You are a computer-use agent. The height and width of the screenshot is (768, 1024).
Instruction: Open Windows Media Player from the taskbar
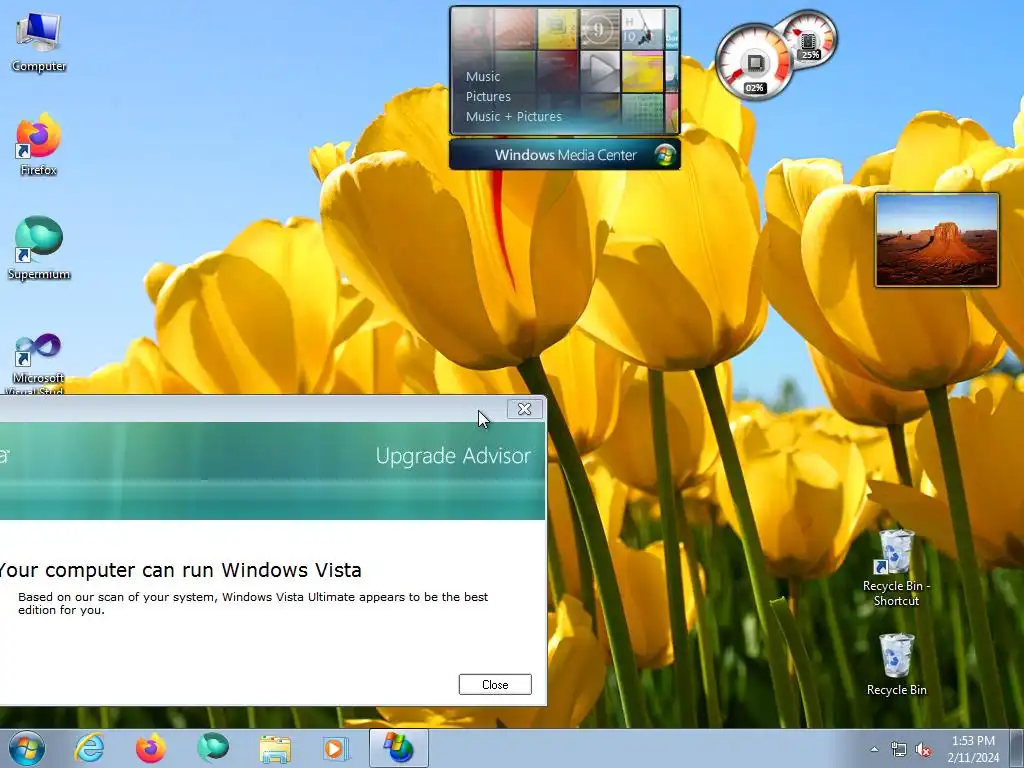tap(336, 748)
